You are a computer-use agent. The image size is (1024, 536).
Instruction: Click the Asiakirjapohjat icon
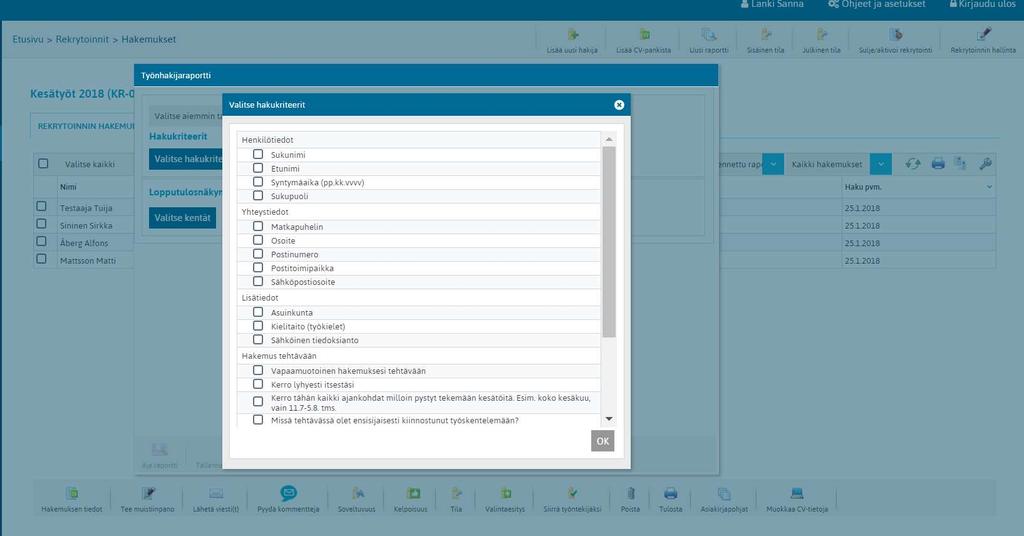click(724, 494)
